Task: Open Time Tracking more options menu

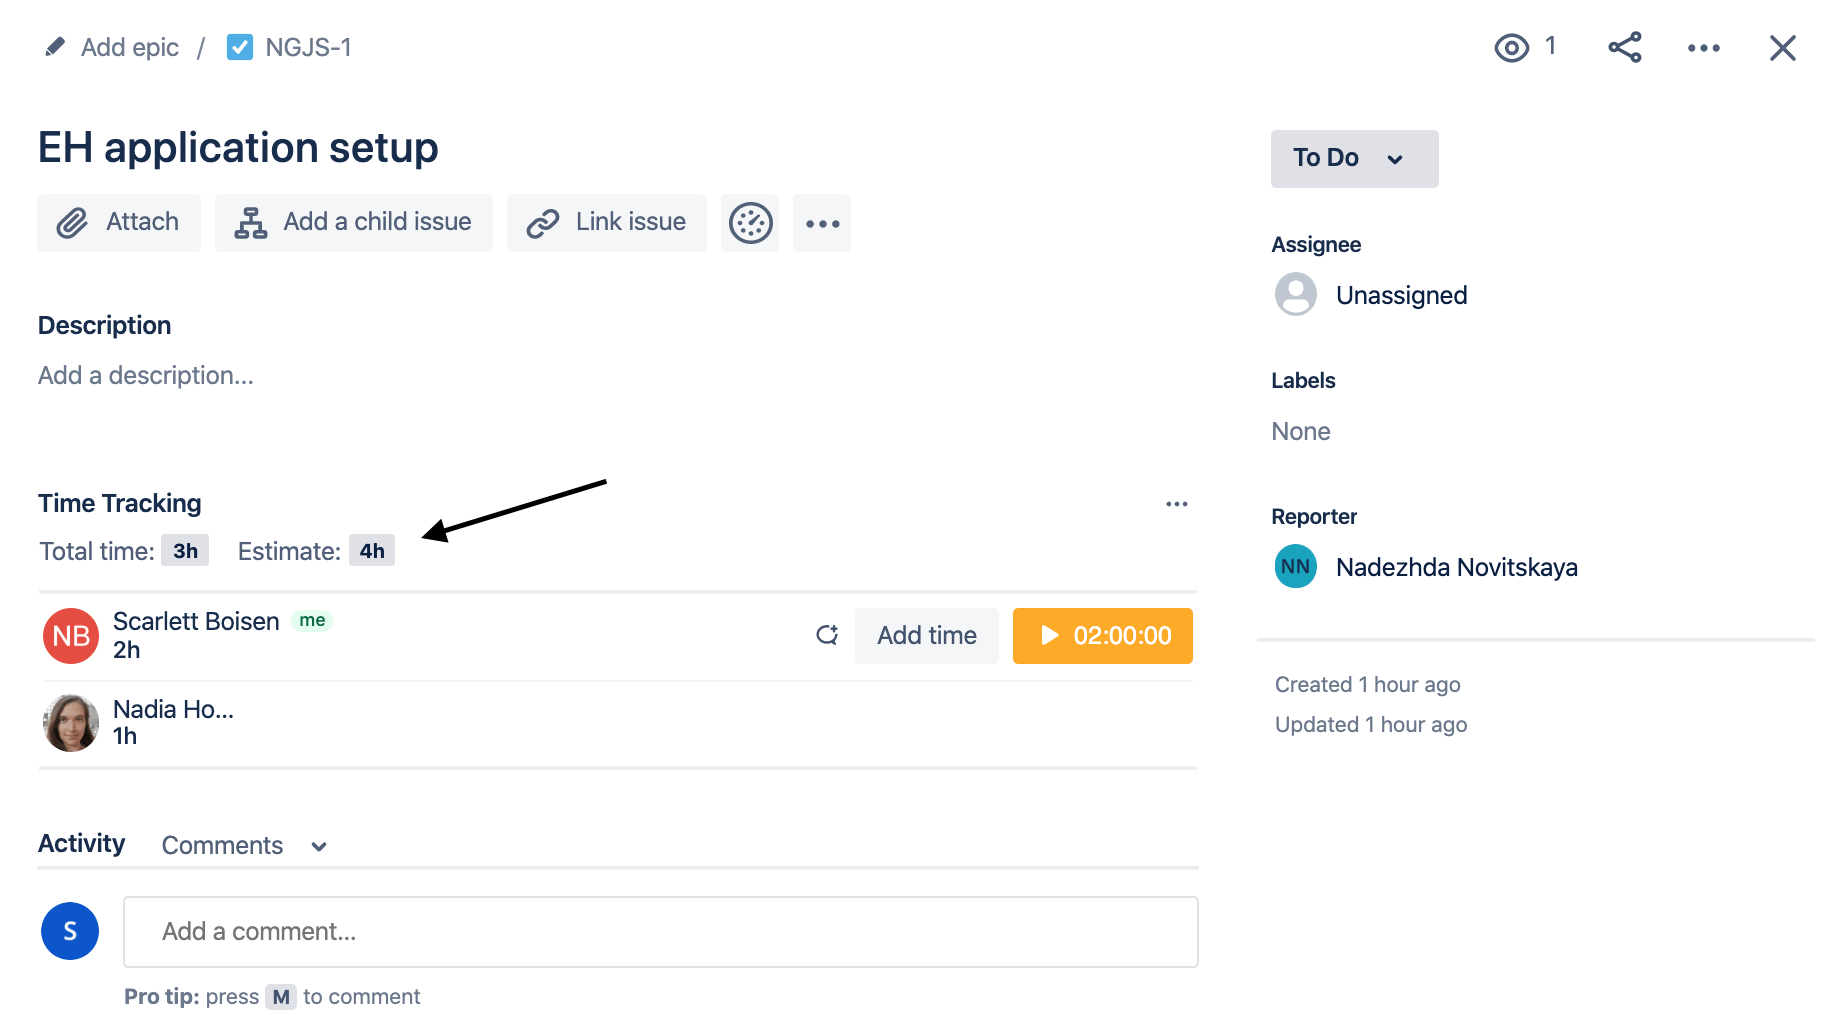Action: coord(1176,504)
